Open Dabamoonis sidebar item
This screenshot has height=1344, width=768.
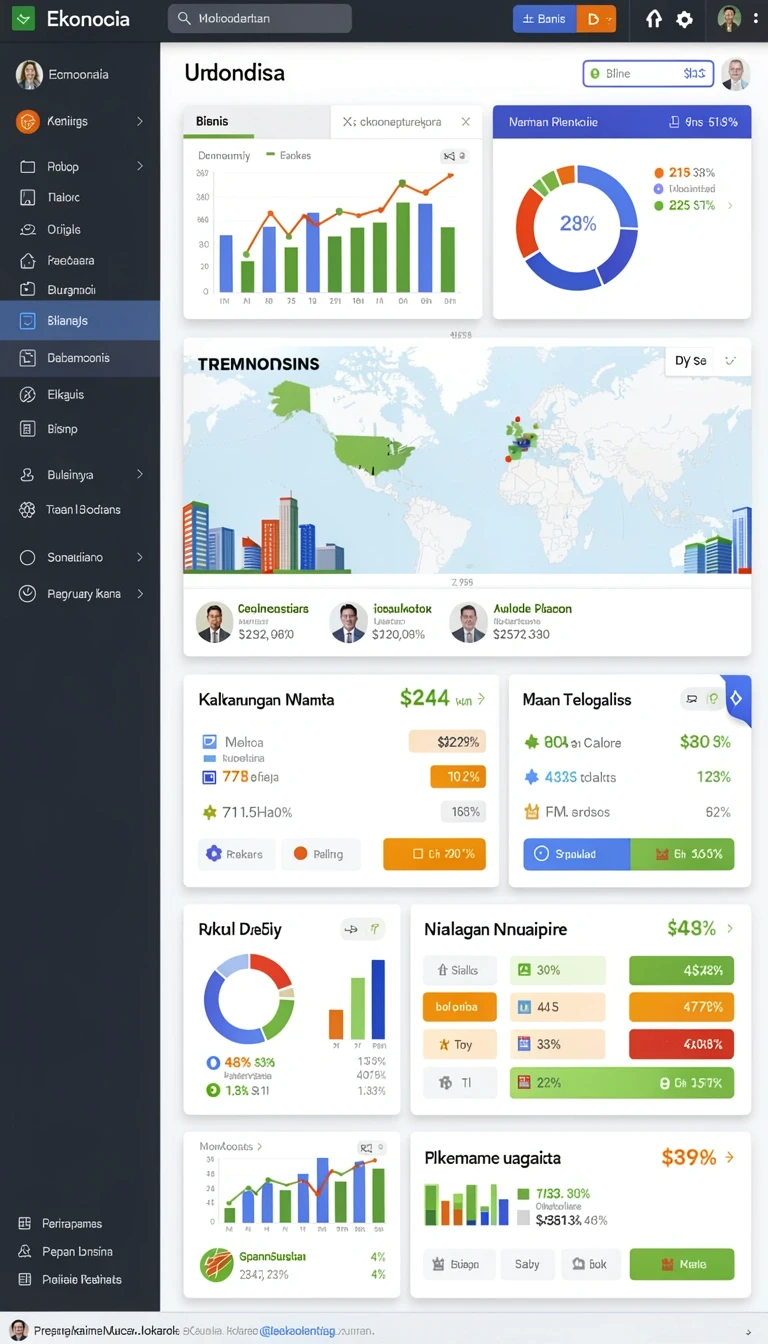click(x=80, y=357)
